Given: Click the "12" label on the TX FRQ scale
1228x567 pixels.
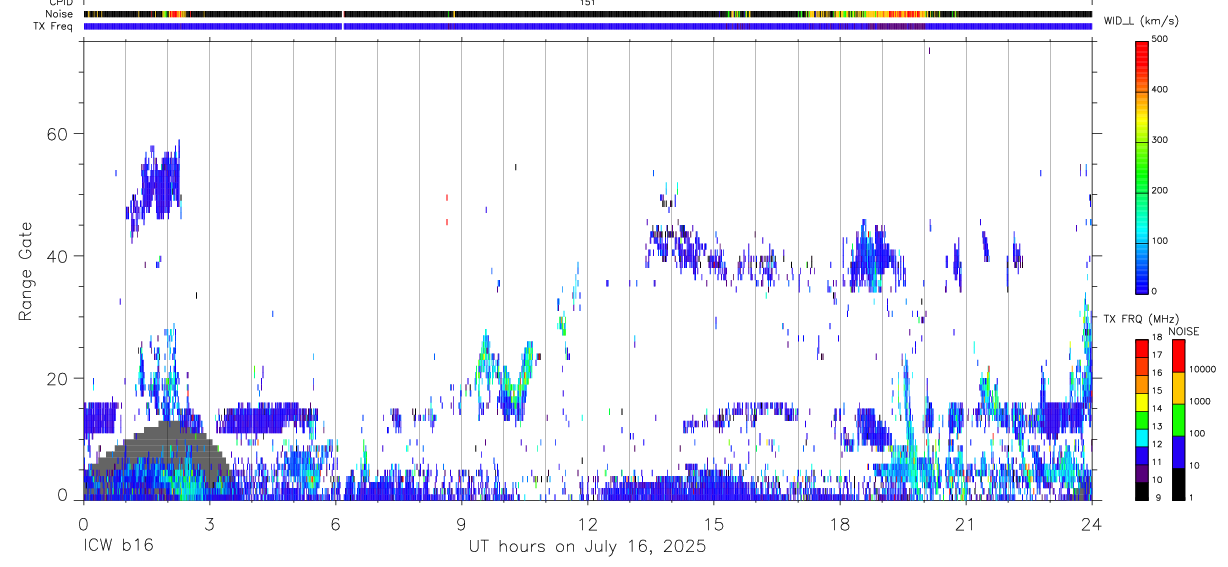Looking at the screenshot, I should click(x=1156, y=444).
